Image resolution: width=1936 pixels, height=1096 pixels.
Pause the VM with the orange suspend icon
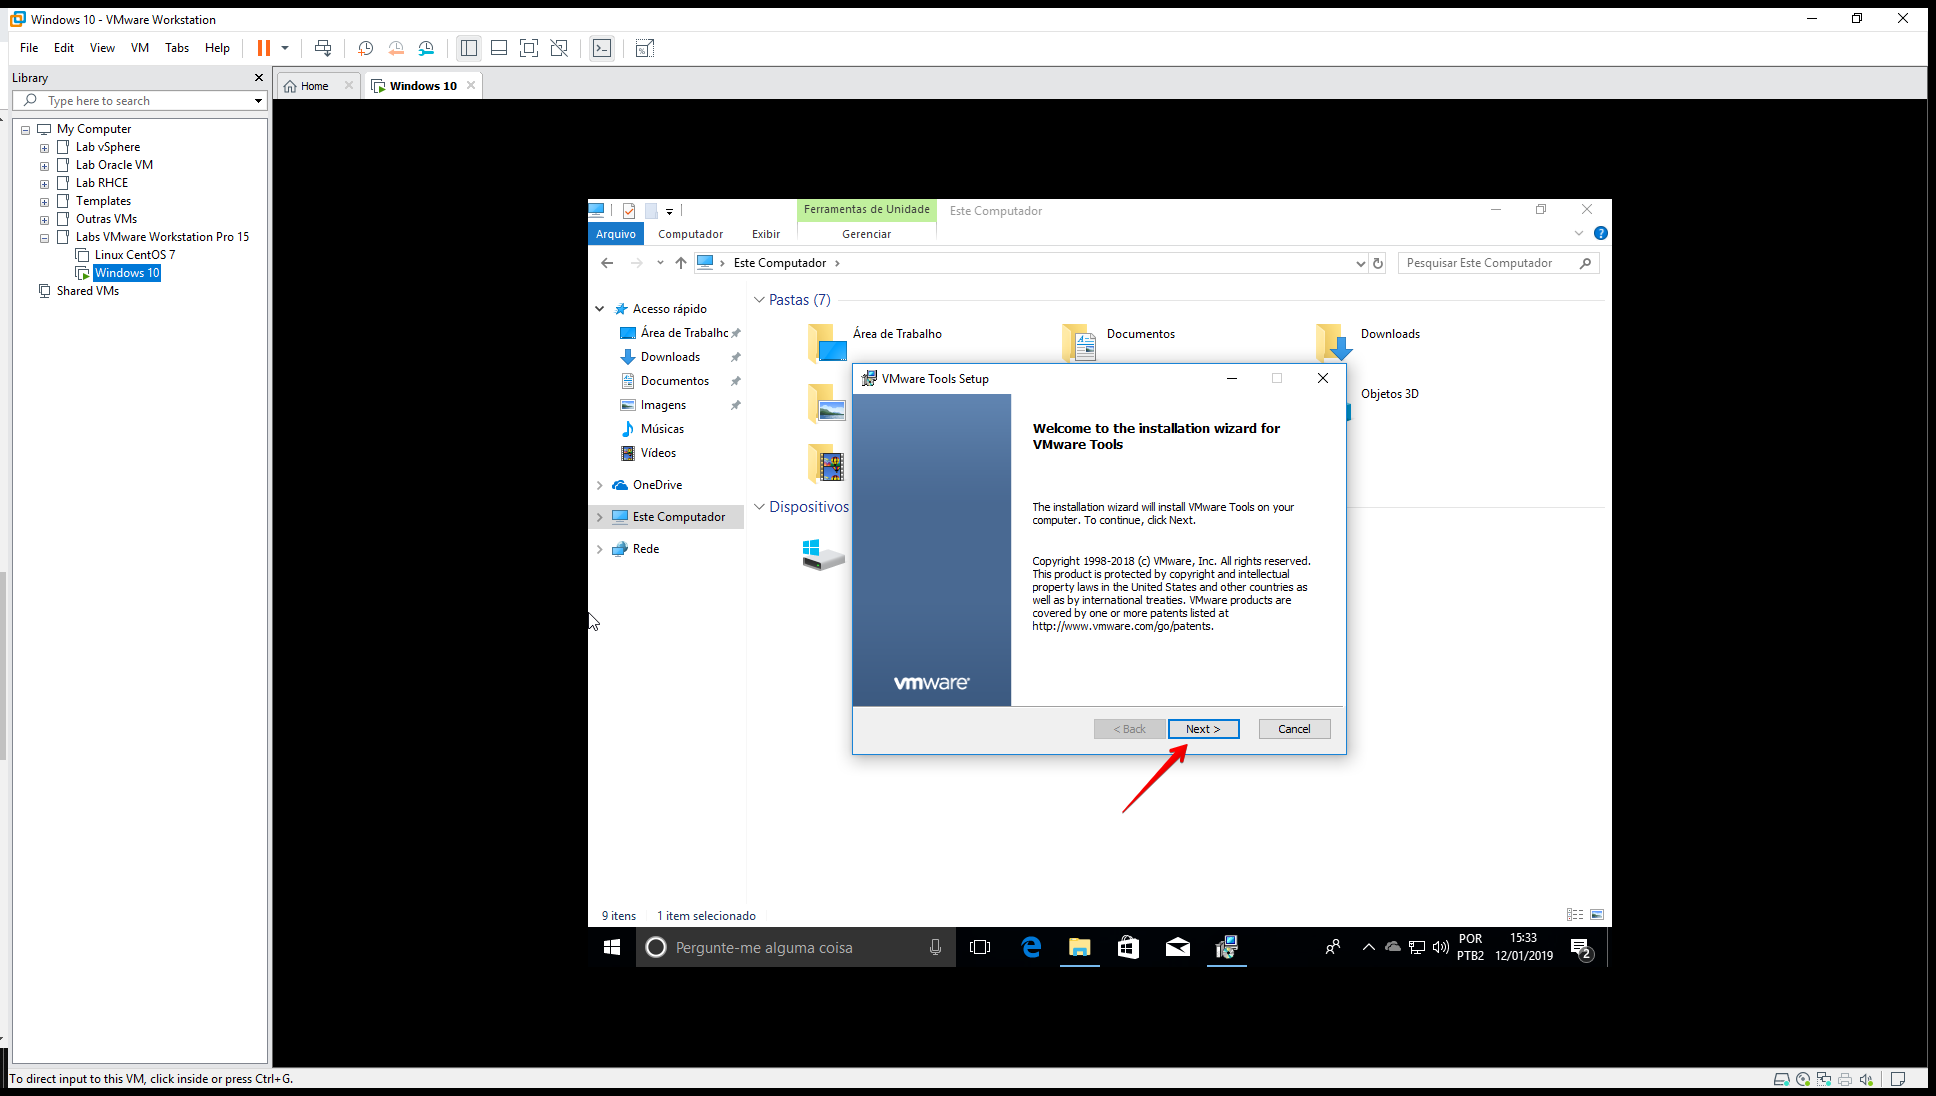click(x=264, y=48)
